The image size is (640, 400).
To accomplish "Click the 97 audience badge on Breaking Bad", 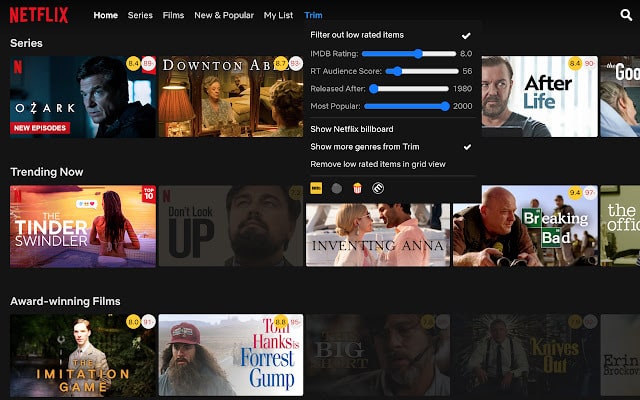I will point(590,193).
